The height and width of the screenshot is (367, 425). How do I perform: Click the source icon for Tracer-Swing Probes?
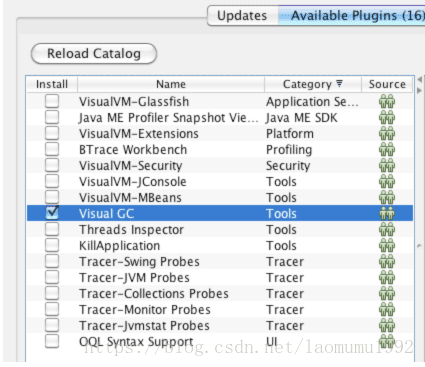click(x=387, y=261)
